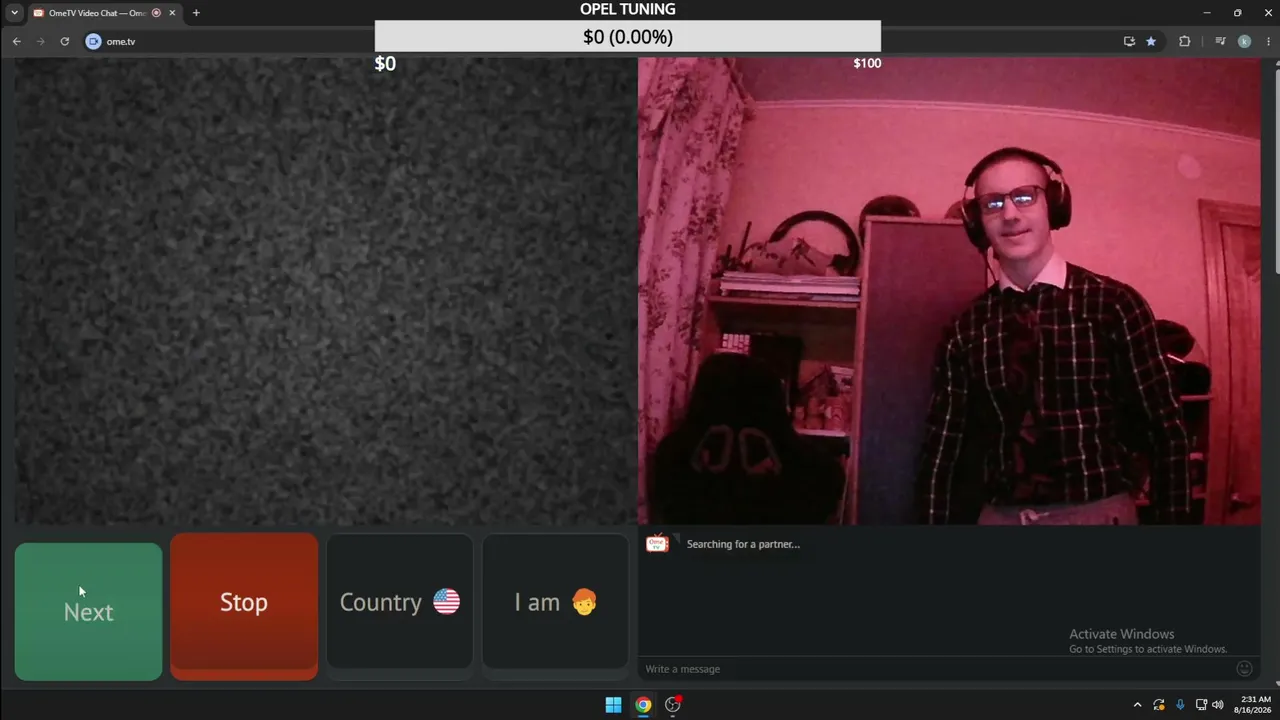Click the sync update icon in the system tray

(x=1159, y=705)
